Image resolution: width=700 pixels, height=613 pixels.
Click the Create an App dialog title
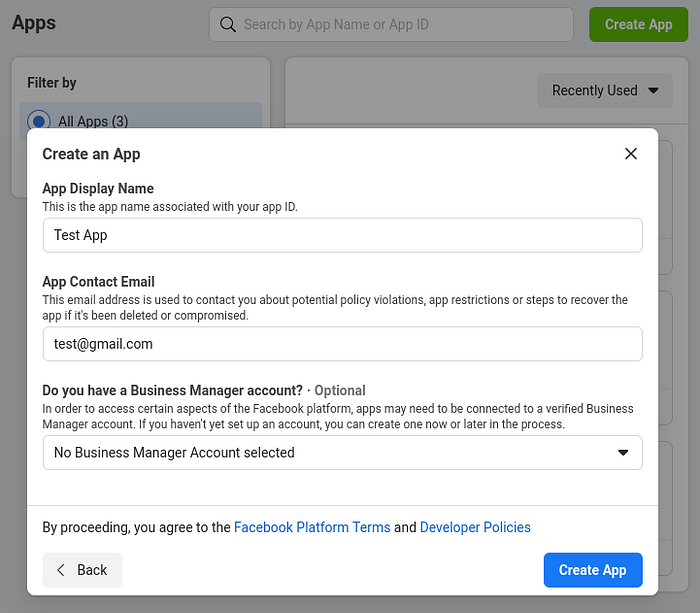[x=91, y=154]
